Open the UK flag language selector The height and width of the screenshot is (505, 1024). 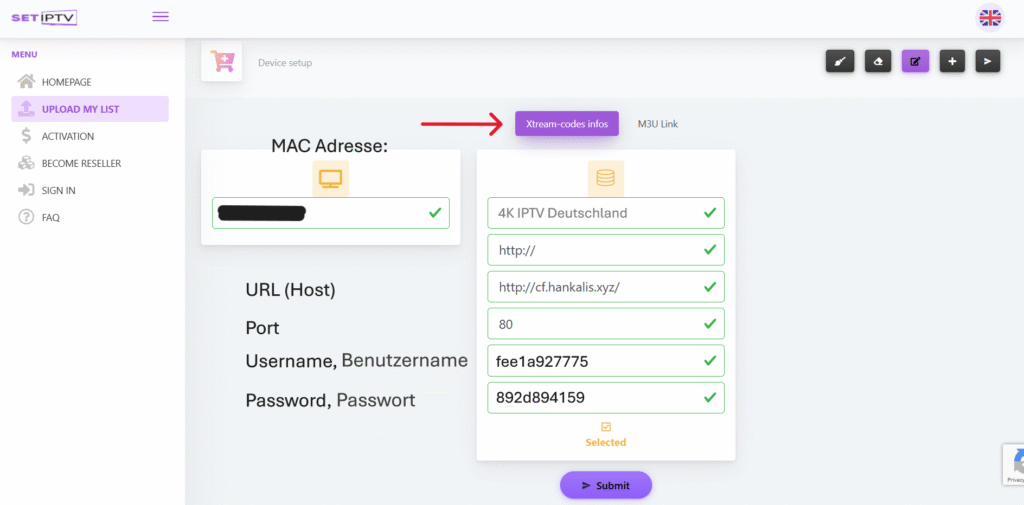pyautogui.click(x=989, y=18)
